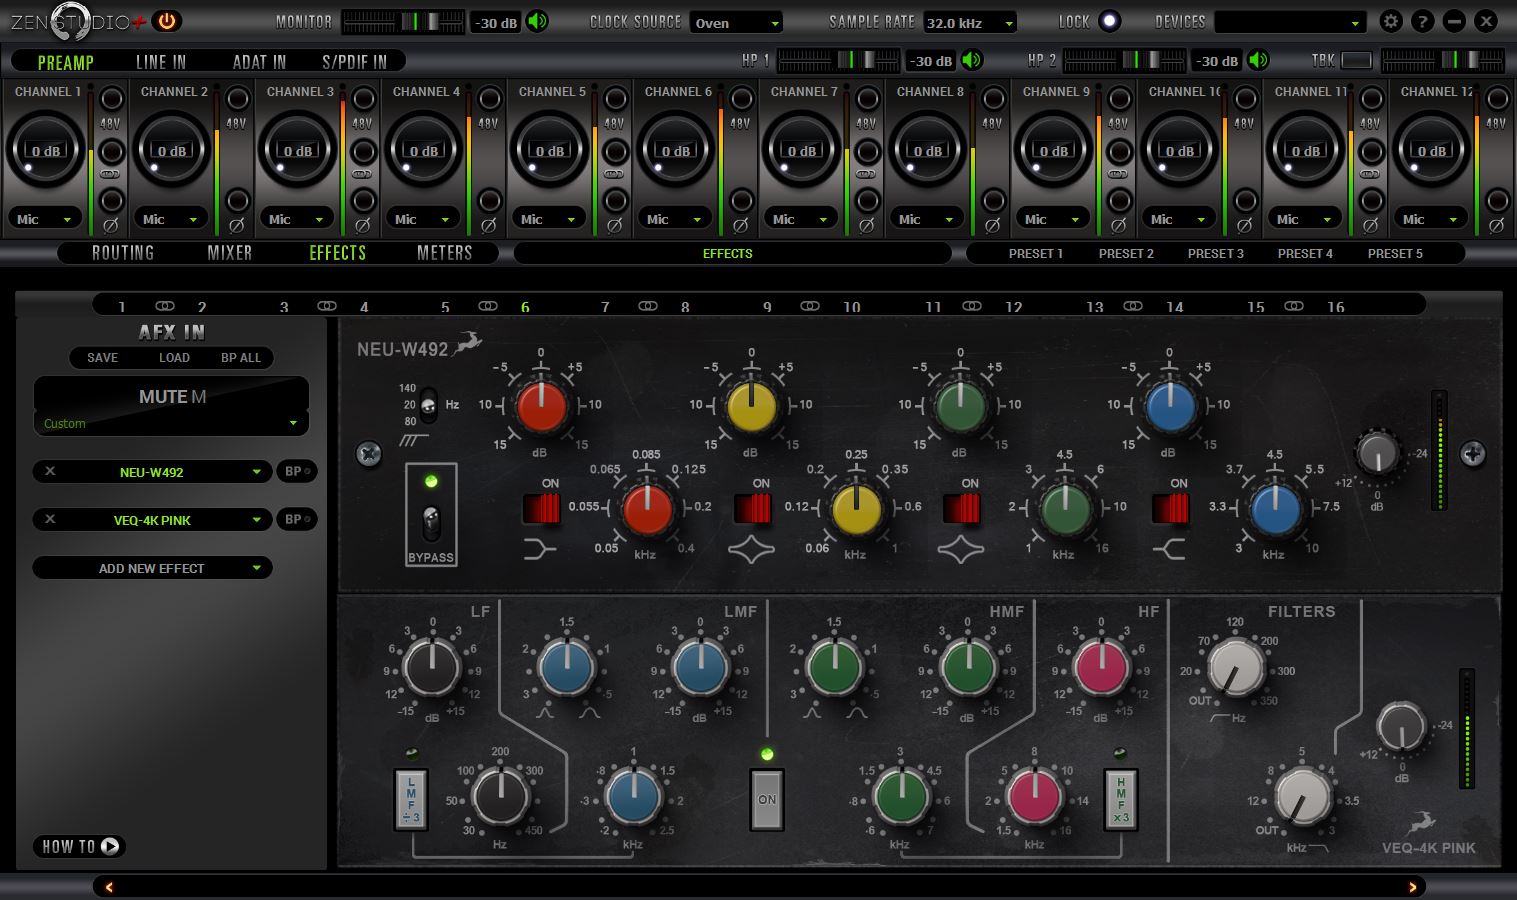Open Channel 6 Mic input type dropdown
This screenshot has height=900, width=1517.
(x=675, y=218)
